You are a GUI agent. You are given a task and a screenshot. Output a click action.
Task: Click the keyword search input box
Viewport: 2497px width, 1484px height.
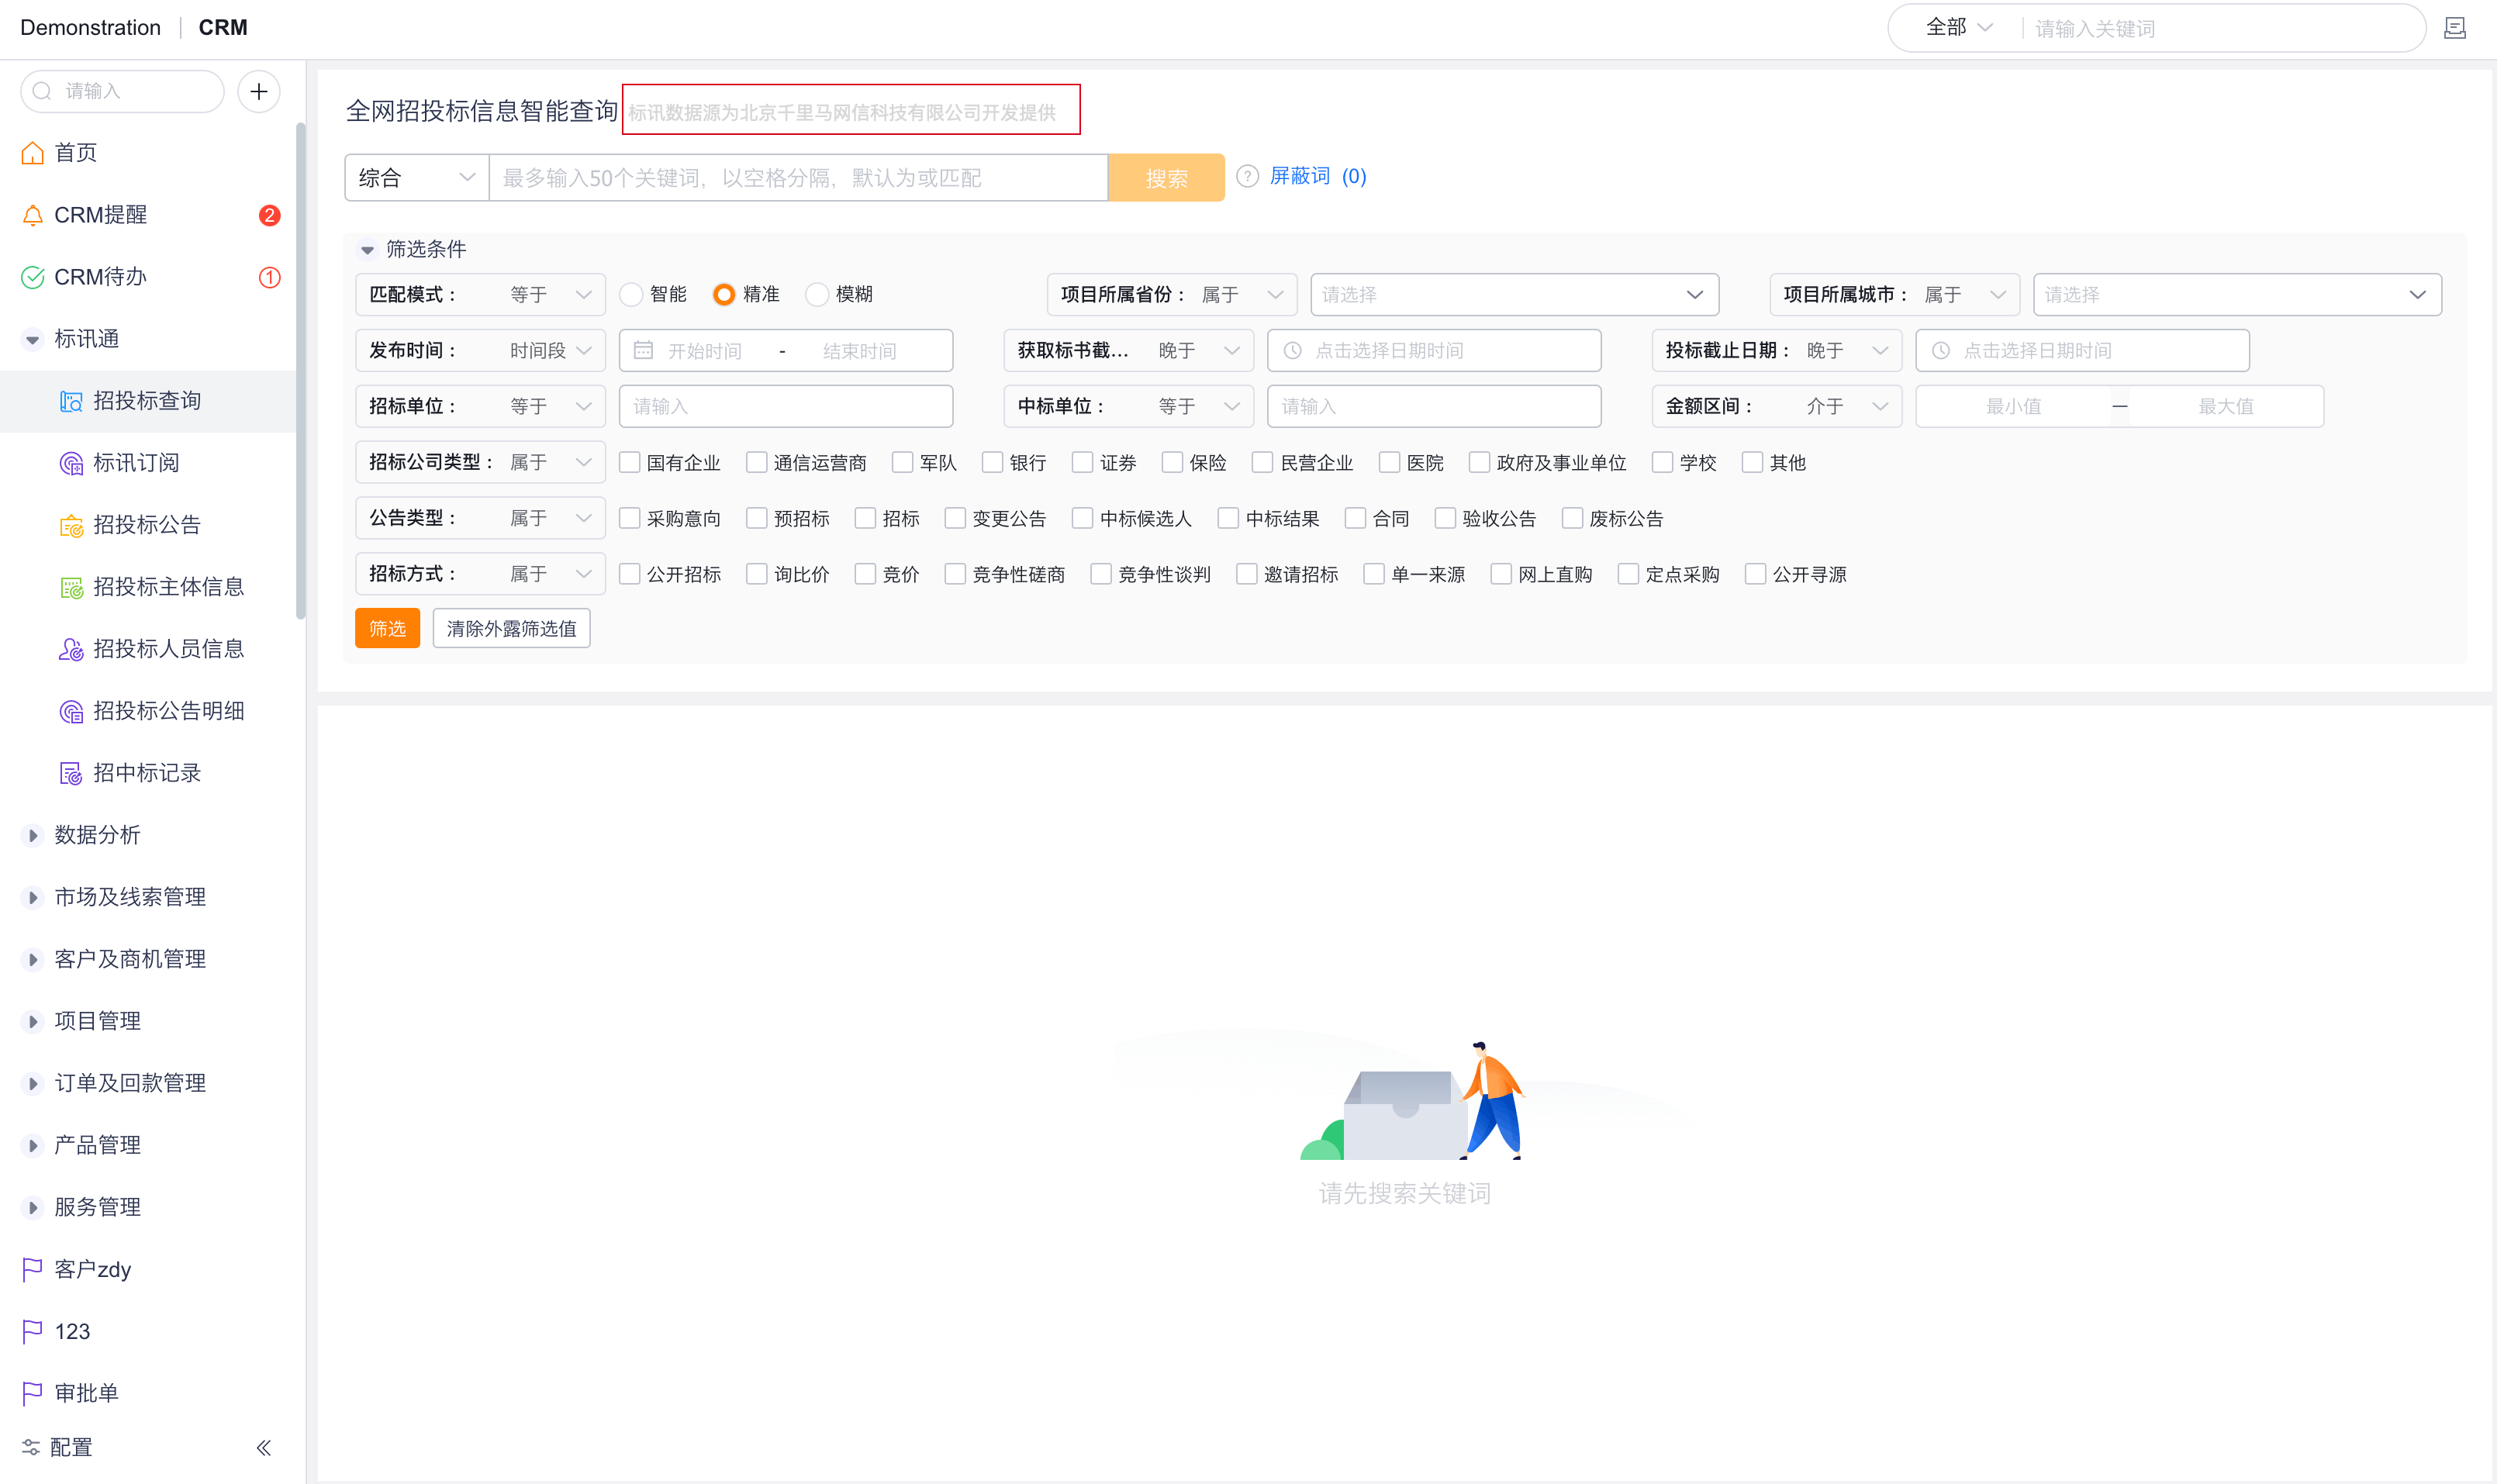tap(798, 177)
